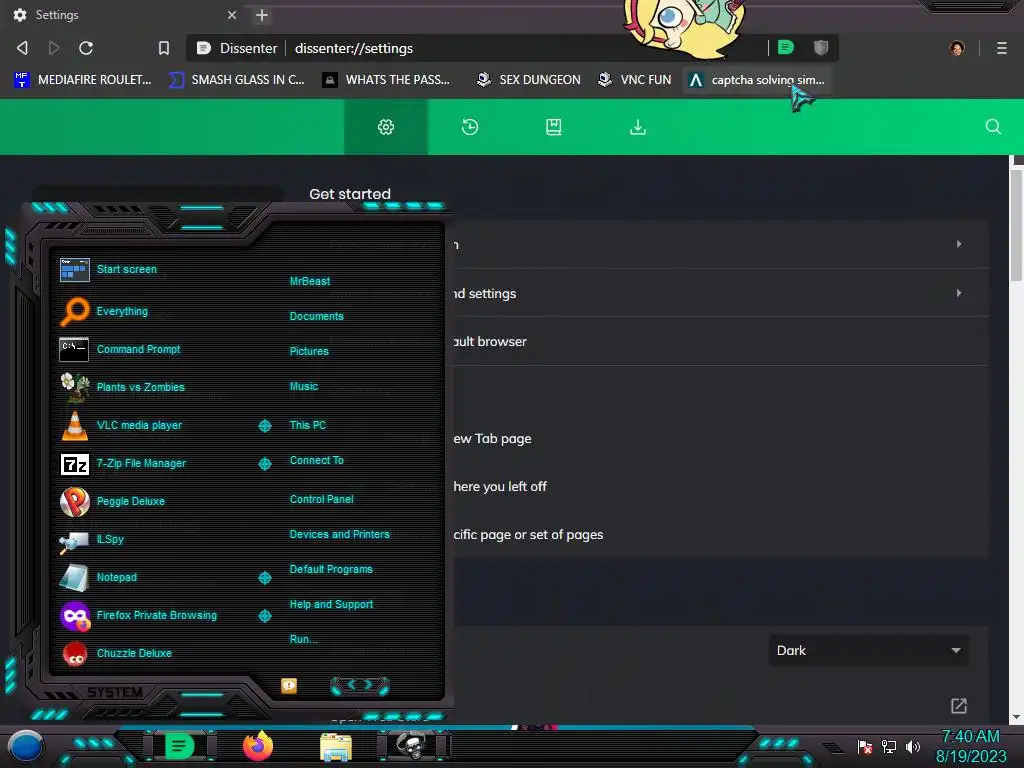
Task: Launch Chuzzle Deluxe from the start menu
Action: coord(134,653)
